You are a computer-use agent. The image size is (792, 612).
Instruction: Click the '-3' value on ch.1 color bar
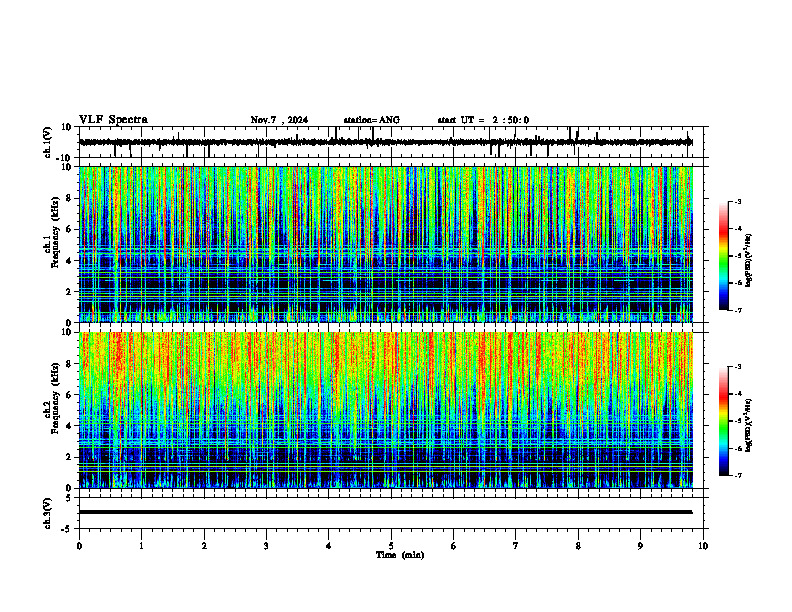[737, 201]
